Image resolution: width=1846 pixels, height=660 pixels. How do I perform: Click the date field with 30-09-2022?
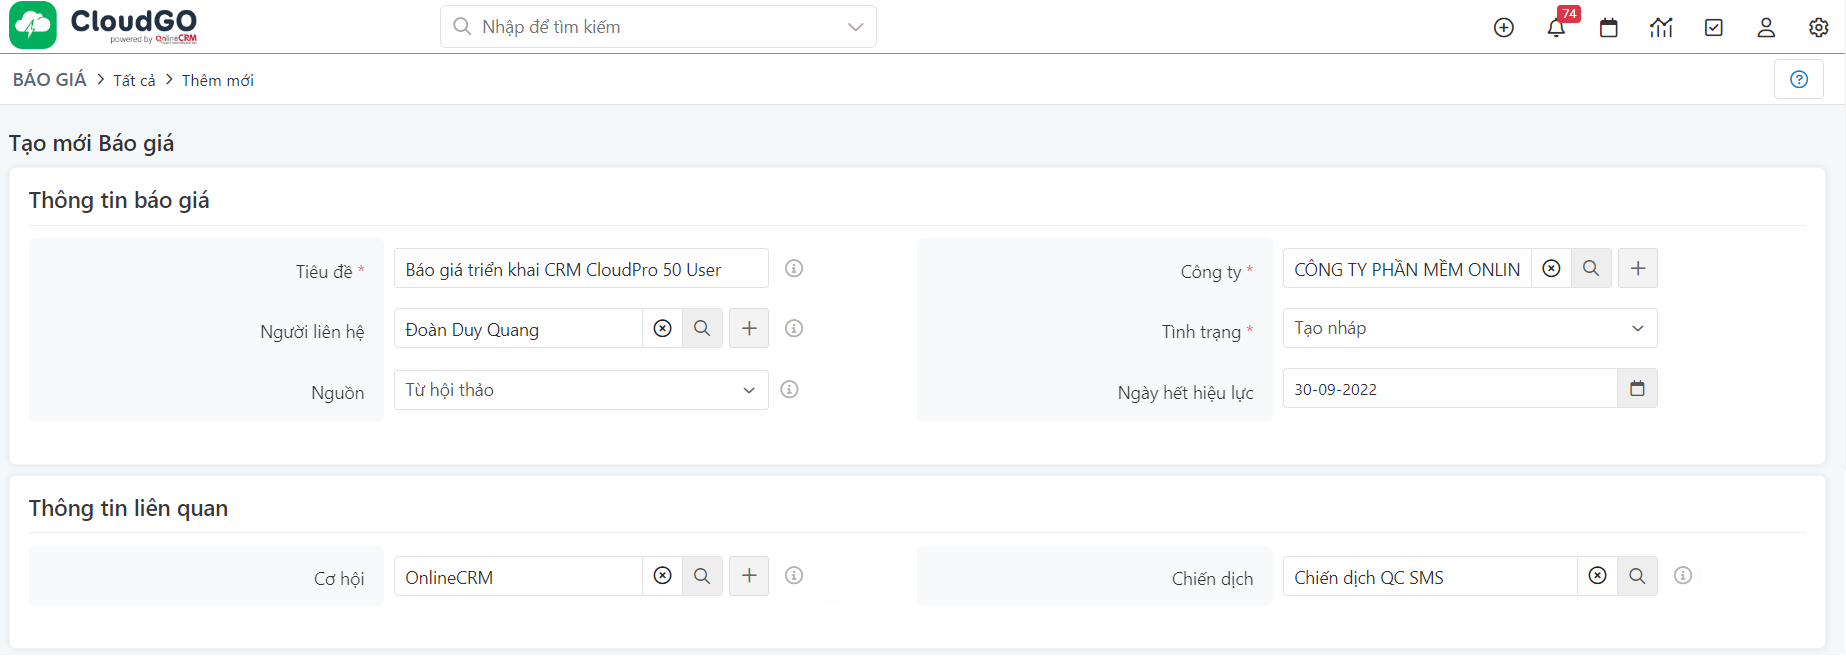pos(1450,388)
